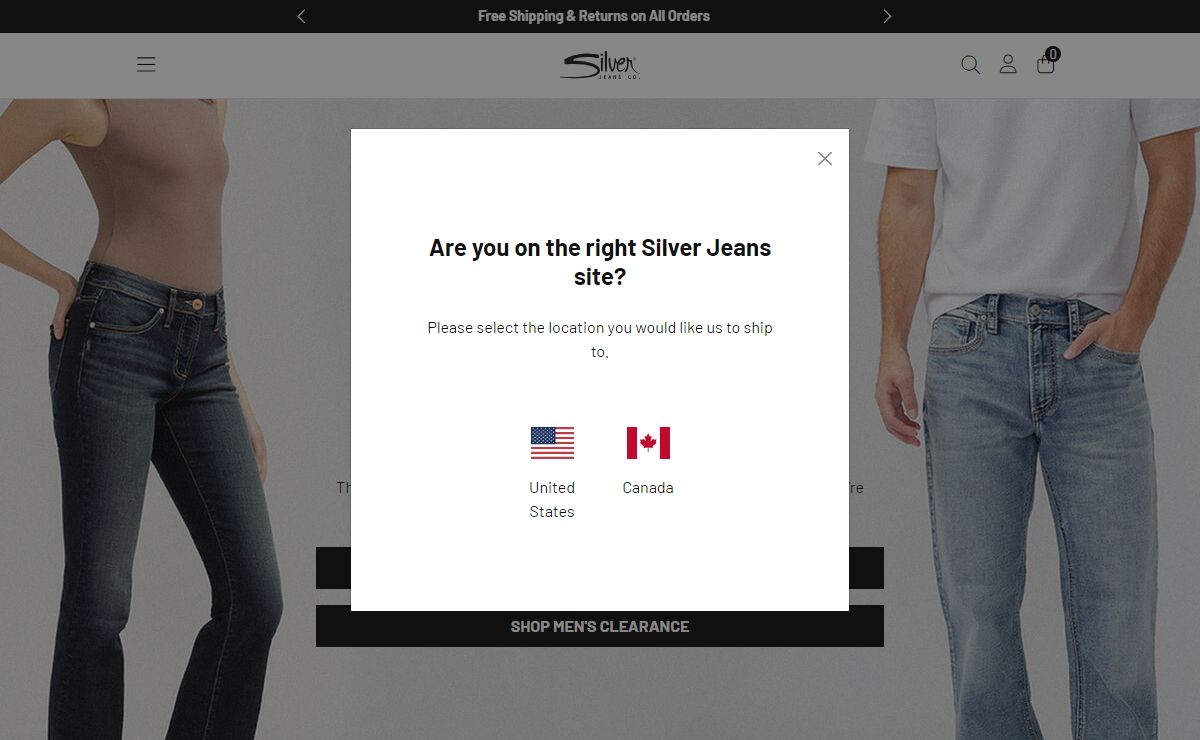This screenshot has width=1200, height=740.
Task: Click the cart count badge showing 0
Action: 1053,54
